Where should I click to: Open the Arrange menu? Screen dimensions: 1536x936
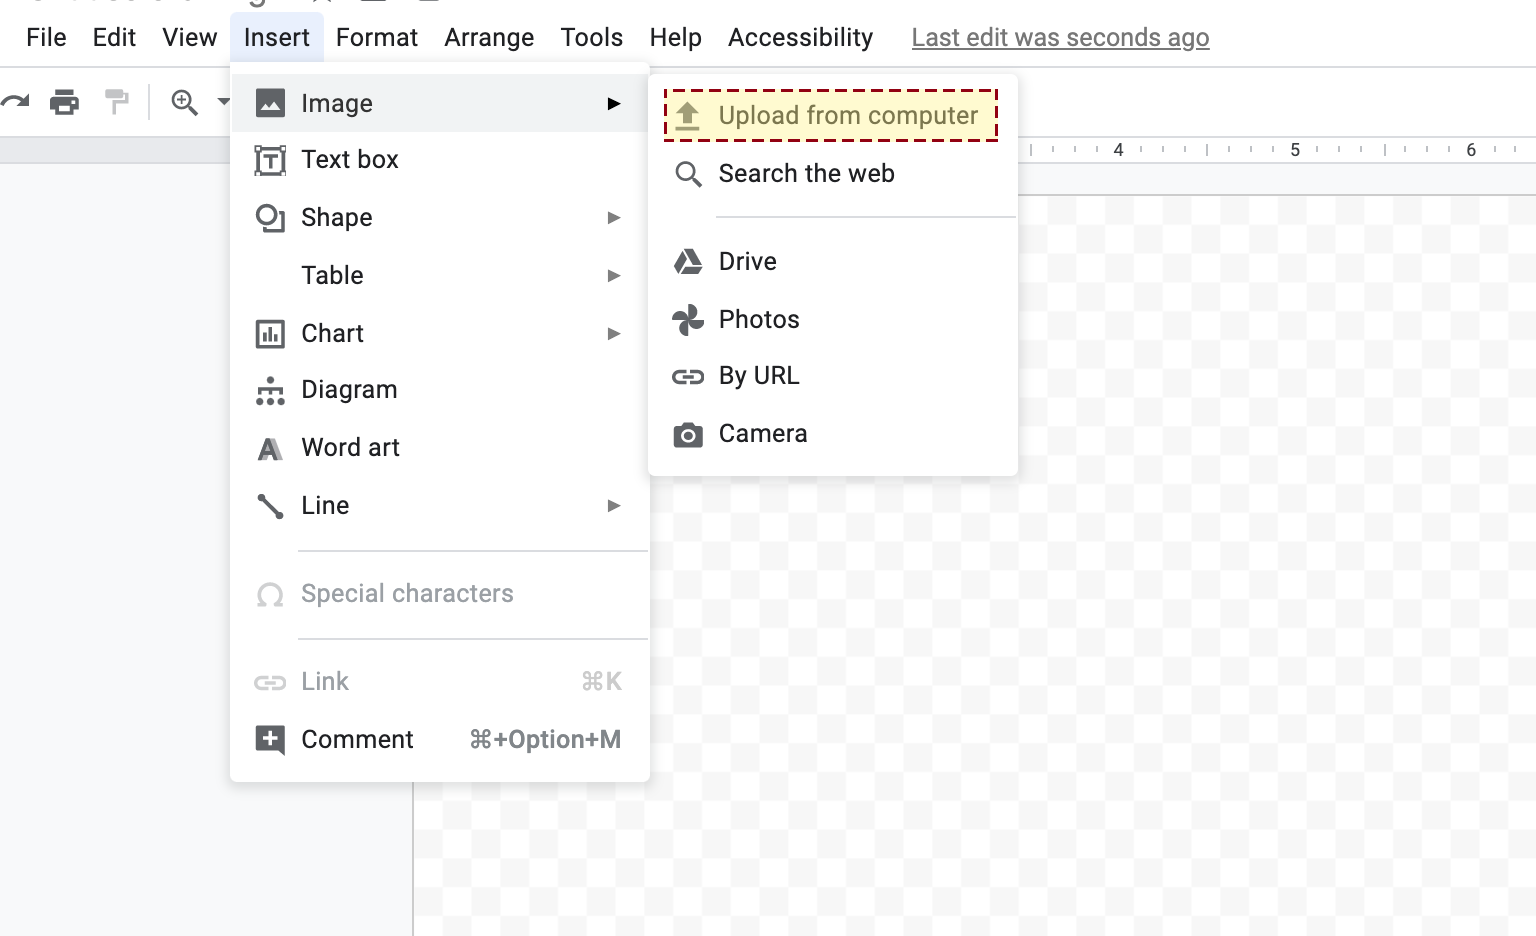tap(489, 38)
